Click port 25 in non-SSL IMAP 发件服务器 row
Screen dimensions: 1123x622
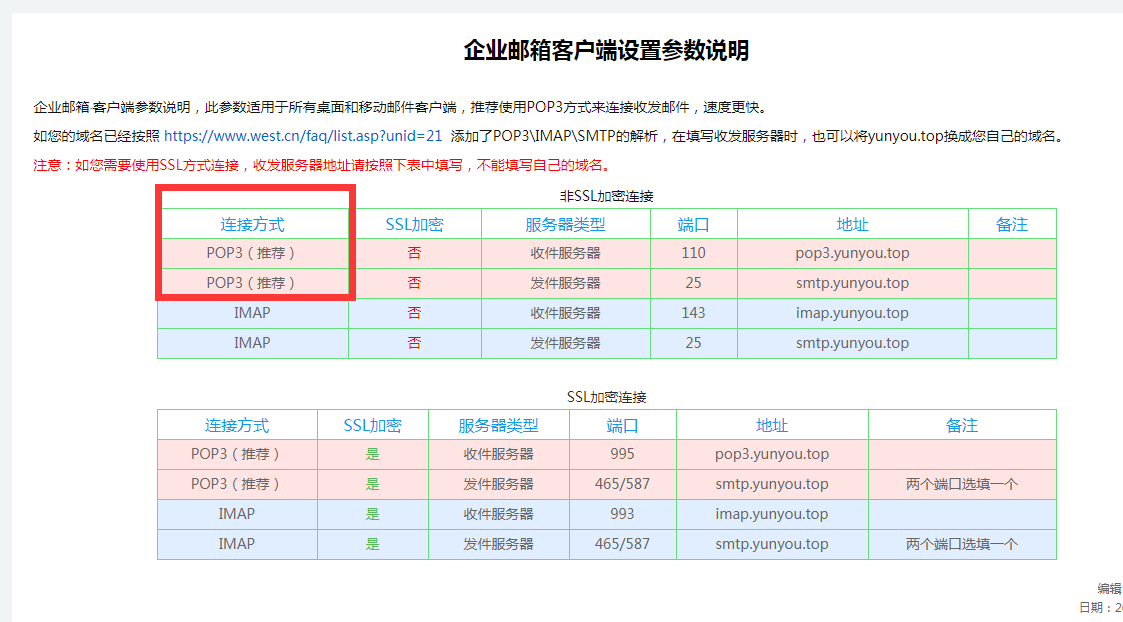coord(693,343)
